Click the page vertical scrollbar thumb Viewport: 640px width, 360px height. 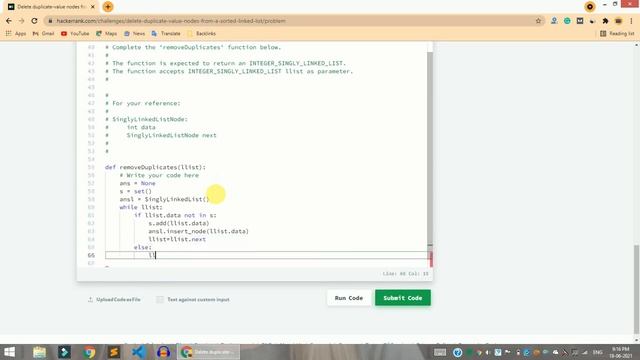[637, 288]
